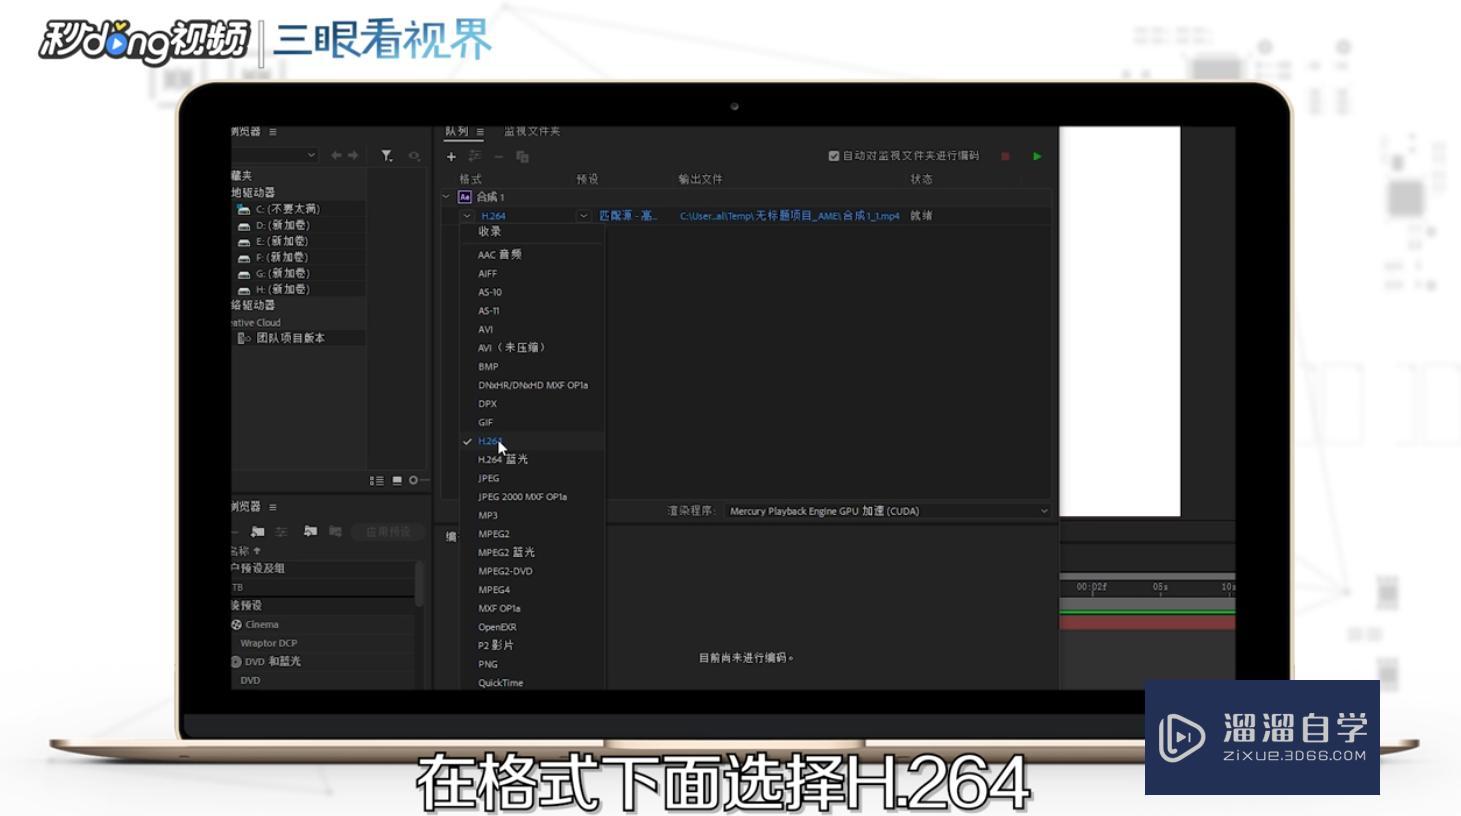
Task: Click the remove minus icon in queue toolbar
Action: tap(498, 156)
